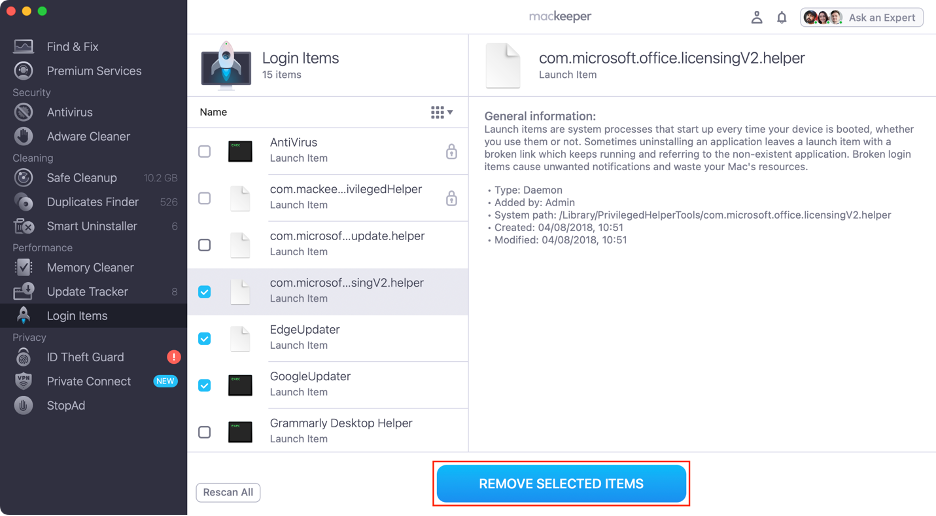Image resolution: width=936 pixels, height=516 pixels.
Task: Select Grammarly Desktop Helper item name
Action: click(341, 423)
